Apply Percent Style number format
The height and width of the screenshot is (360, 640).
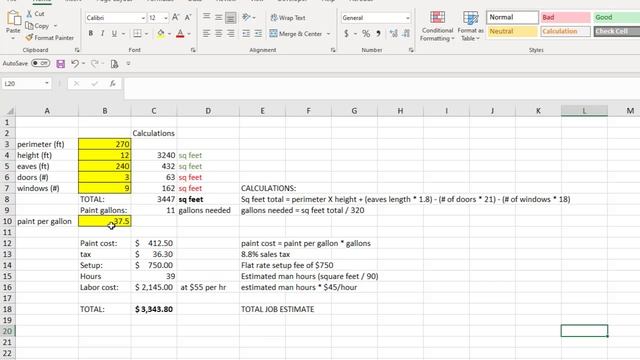click(x=366, y=33)
